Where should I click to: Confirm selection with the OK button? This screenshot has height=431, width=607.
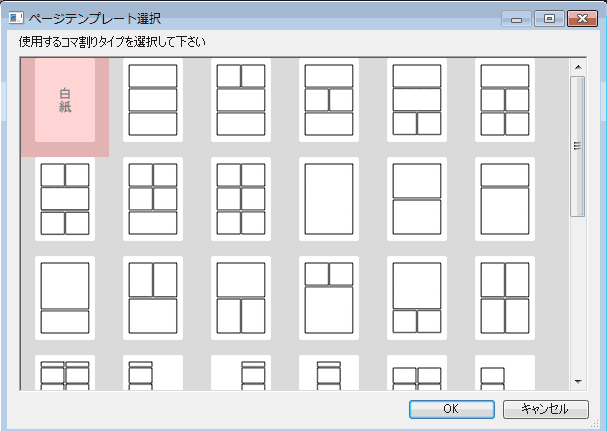[x=452, y=409]
